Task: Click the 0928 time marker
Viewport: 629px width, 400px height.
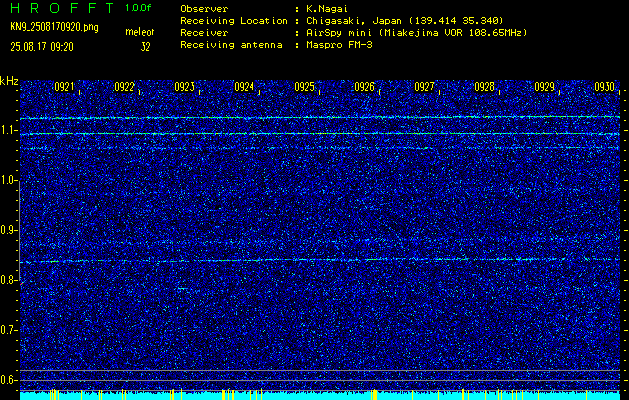Action: [x=484, y=87]
